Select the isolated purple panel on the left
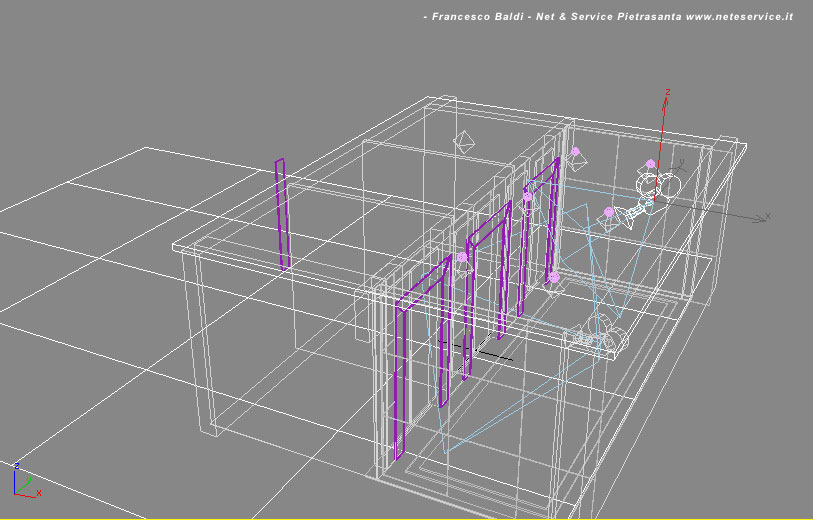Screen dimensions: 813x520 point(282,213)
